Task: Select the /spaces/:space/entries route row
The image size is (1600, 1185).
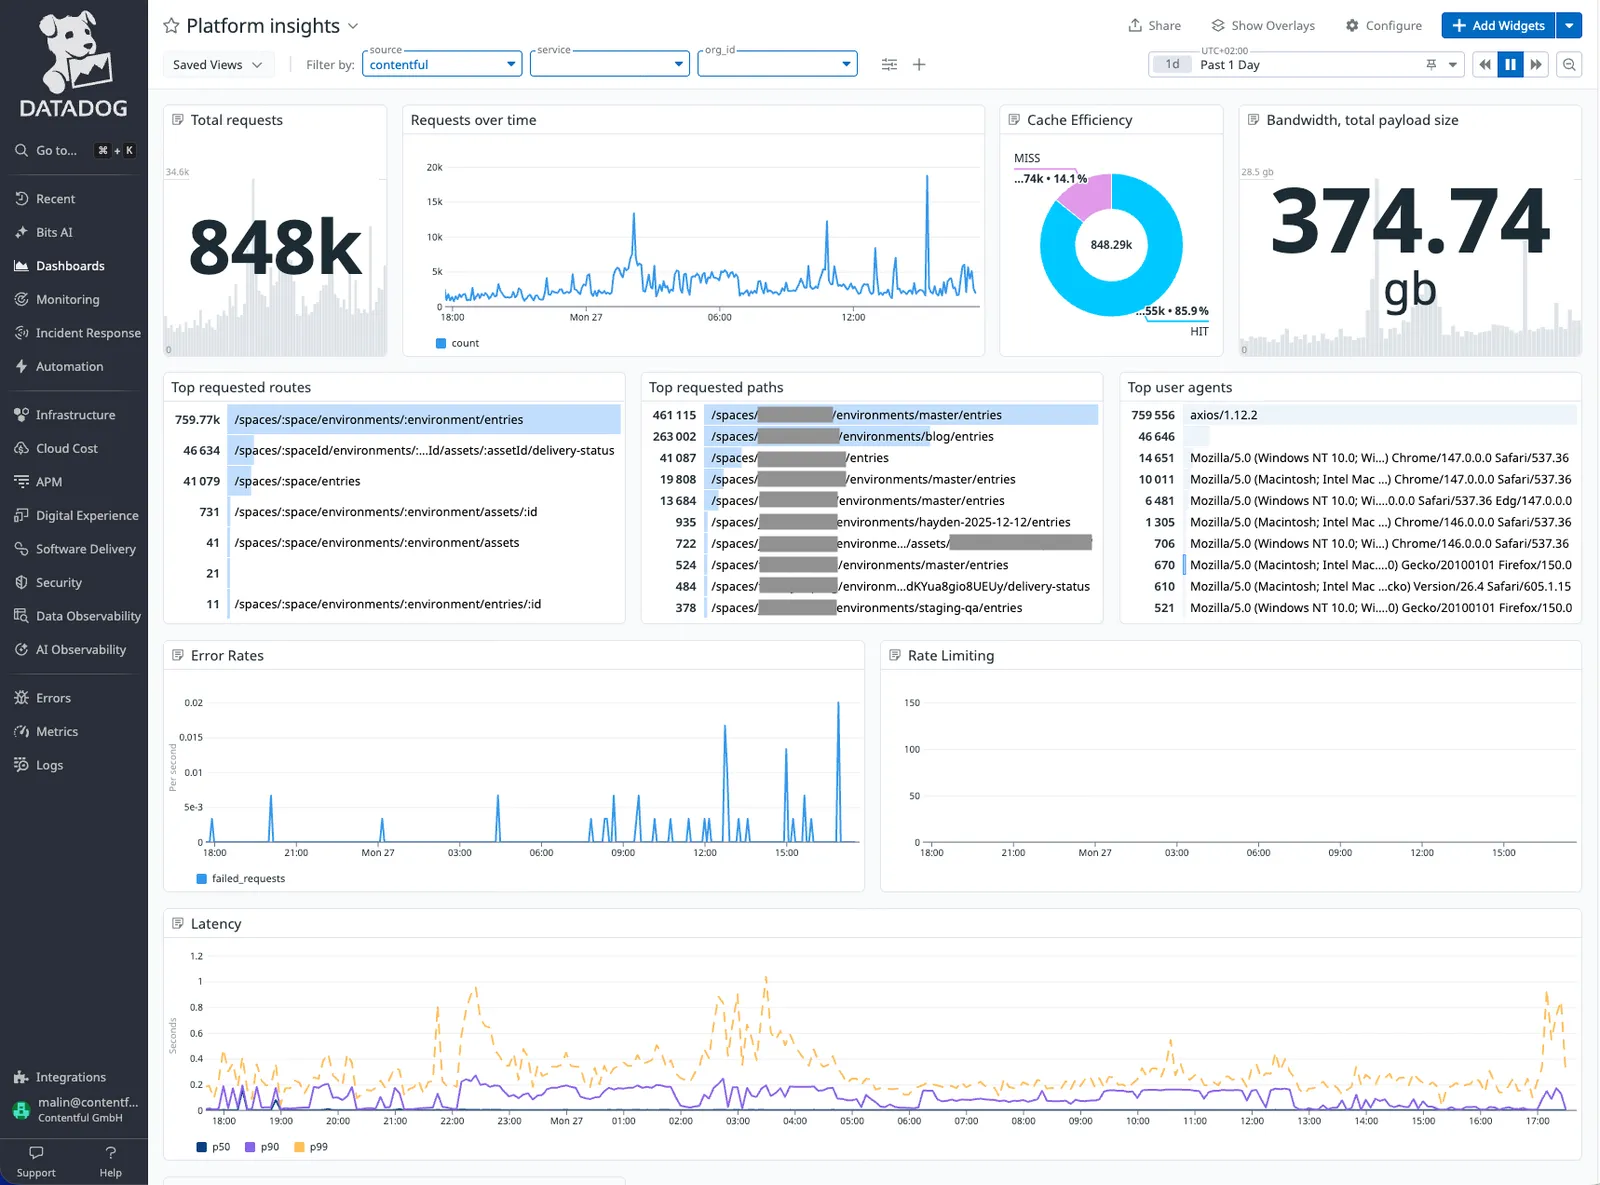Action: (x=394, y=481)
